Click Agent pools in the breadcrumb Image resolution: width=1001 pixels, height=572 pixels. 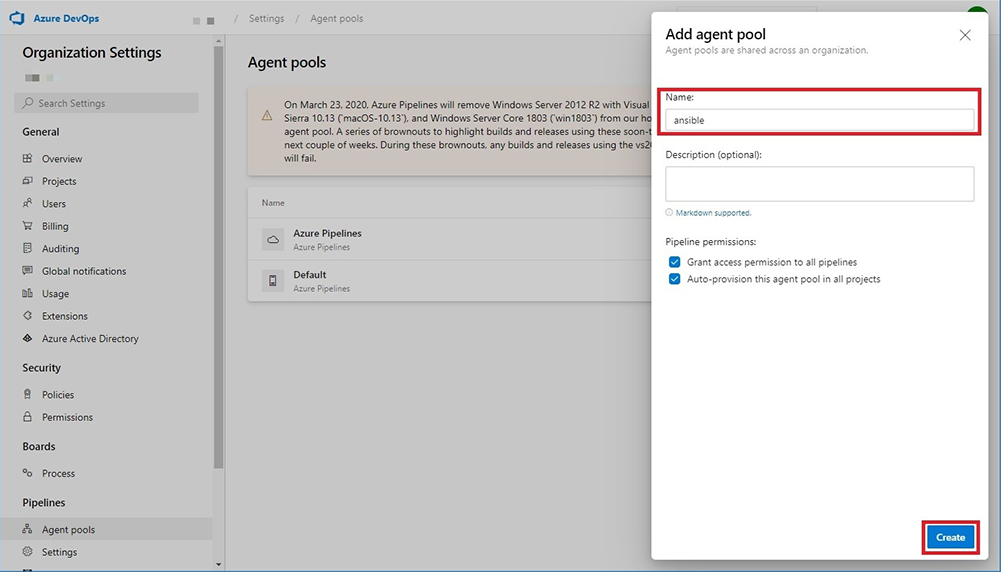click(x=336, y=19)
